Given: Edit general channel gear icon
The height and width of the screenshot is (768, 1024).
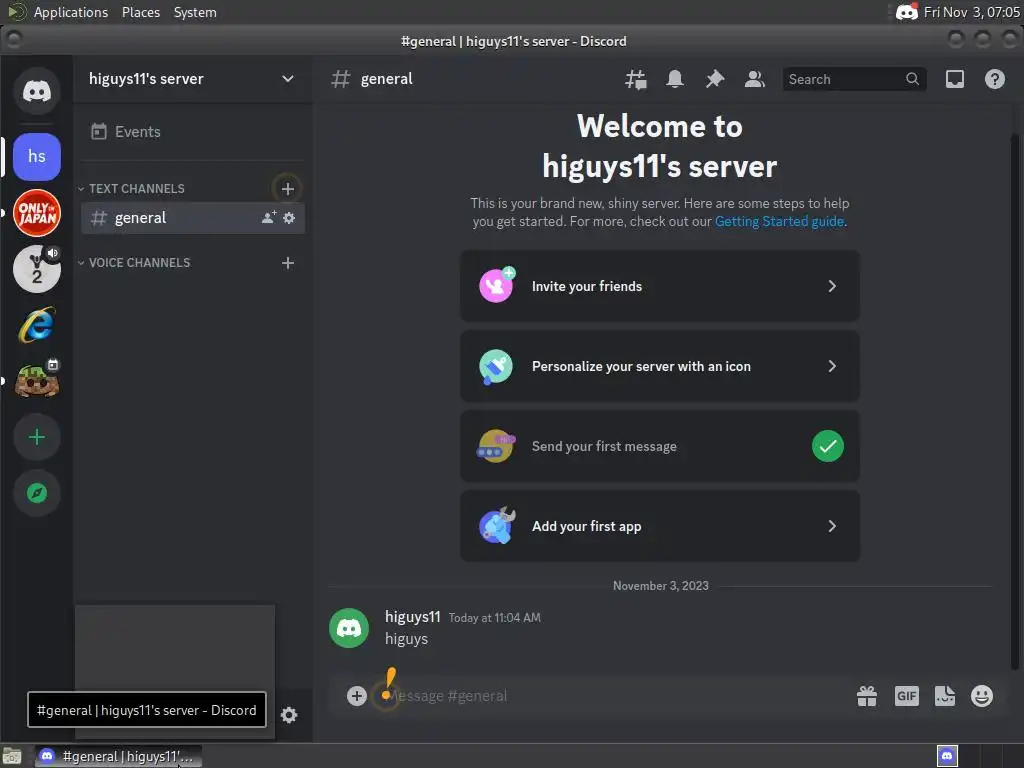Looking at the screenshot, I should 289,217.
